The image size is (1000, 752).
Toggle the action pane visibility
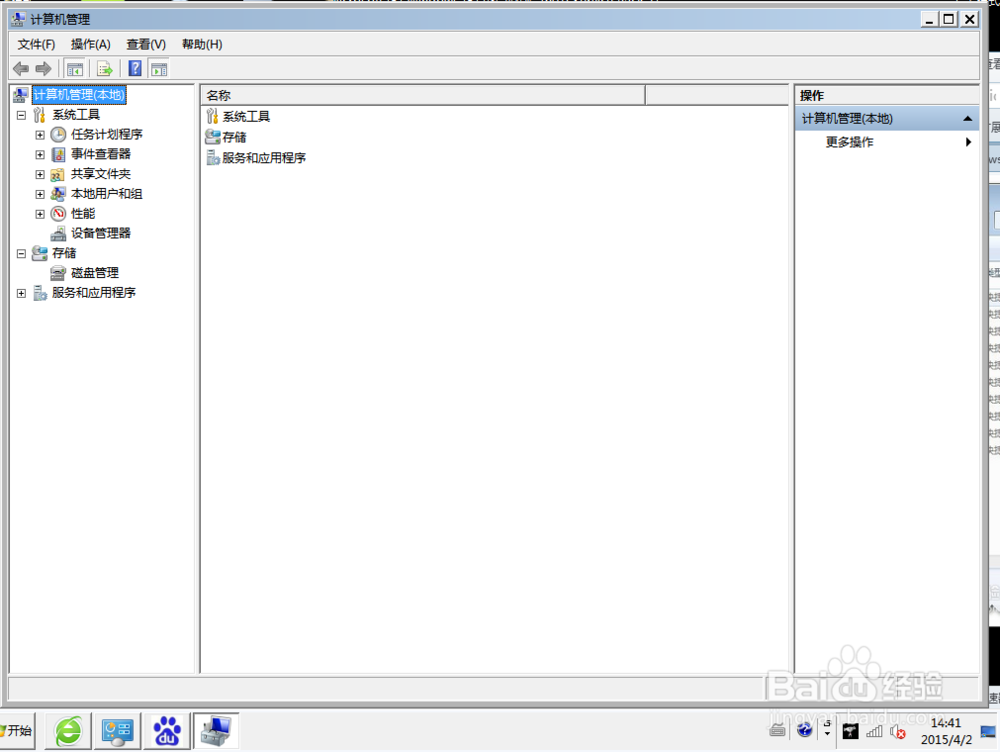[160, 68]
